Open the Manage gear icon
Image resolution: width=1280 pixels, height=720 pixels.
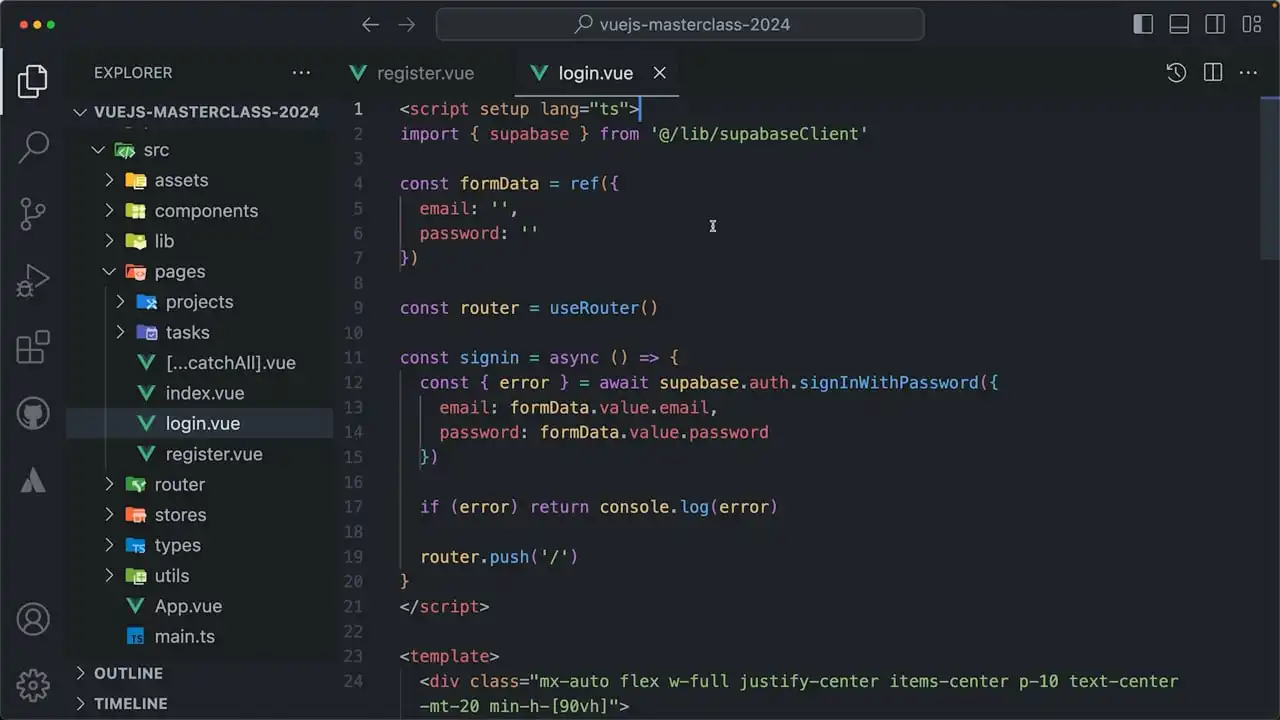(33, 685)
